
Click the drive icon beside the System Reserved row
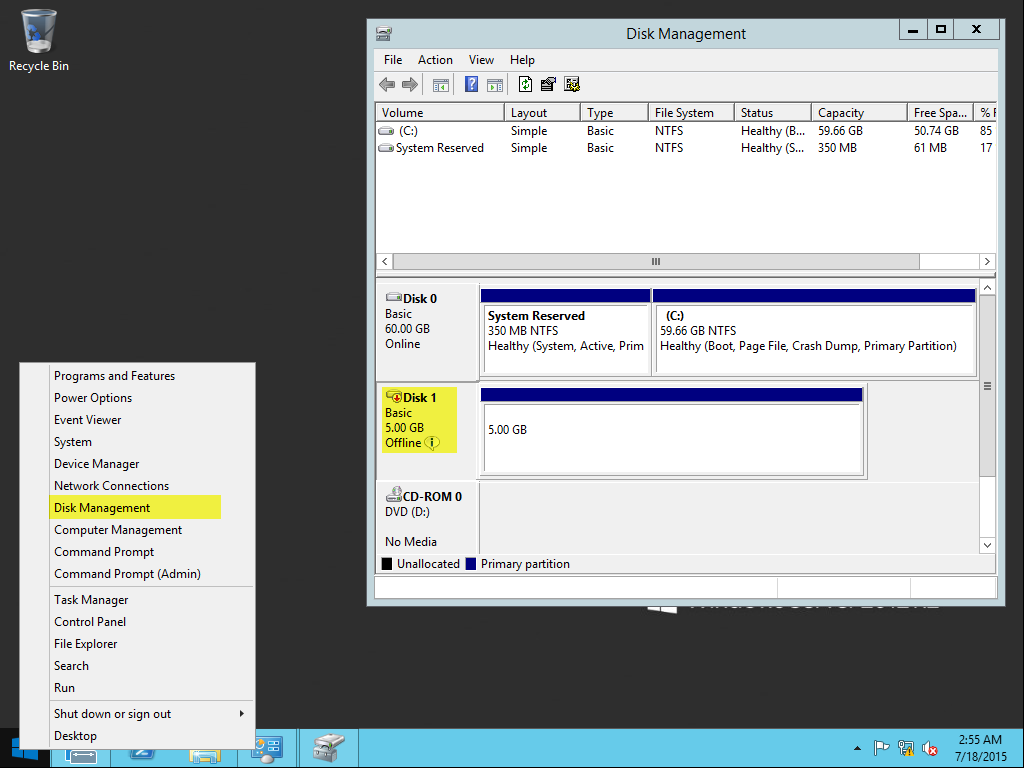tap(387, 148)
